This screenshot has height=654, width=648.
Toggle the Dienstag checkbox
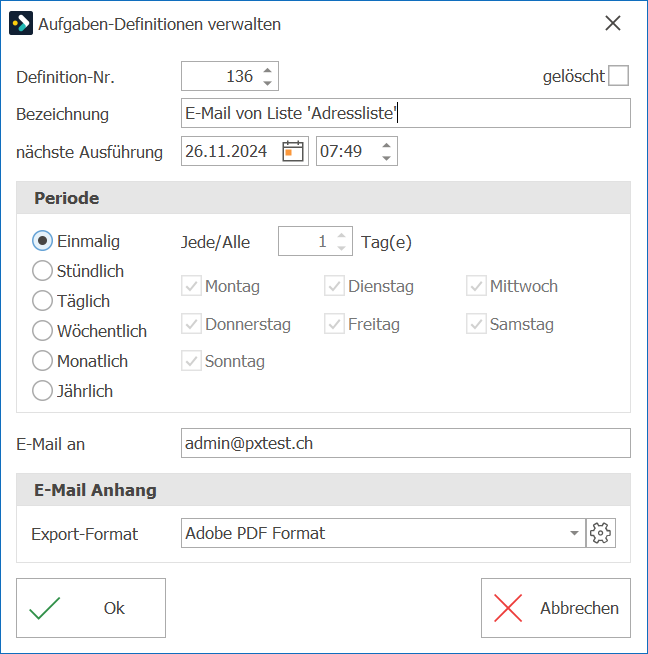pyautogui.click(x=334, y=286)
